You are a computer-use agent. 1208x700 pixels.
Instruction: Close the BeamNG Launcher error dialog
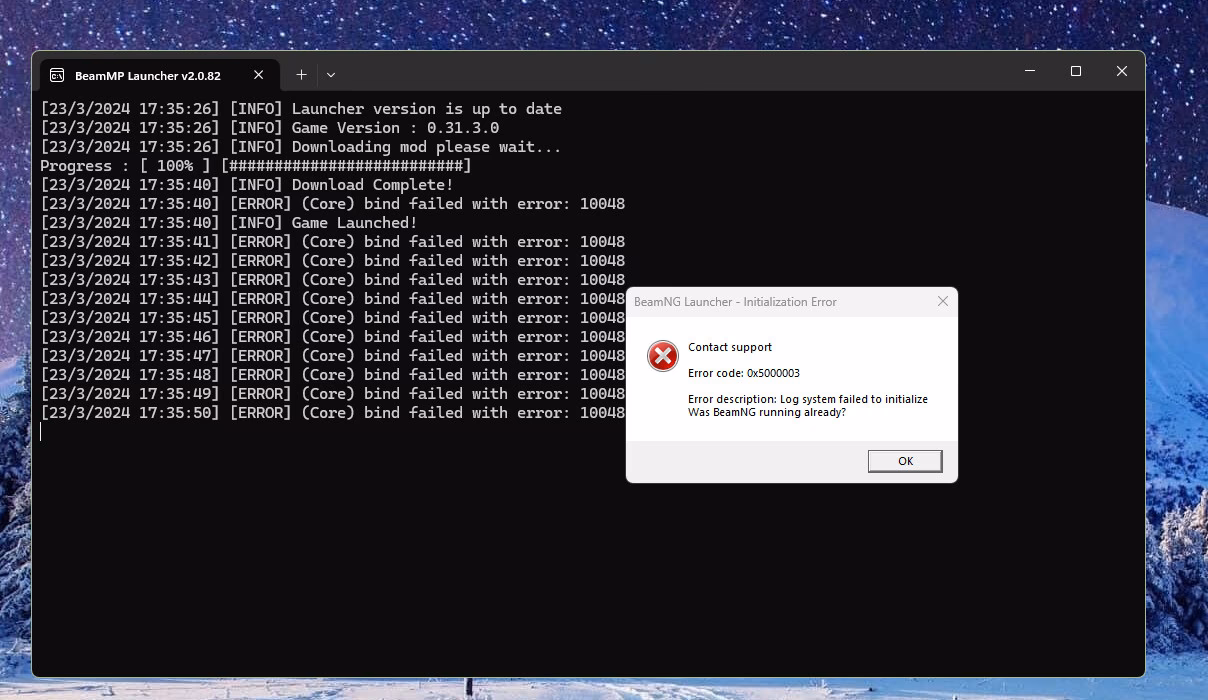[x=942, y=301]
